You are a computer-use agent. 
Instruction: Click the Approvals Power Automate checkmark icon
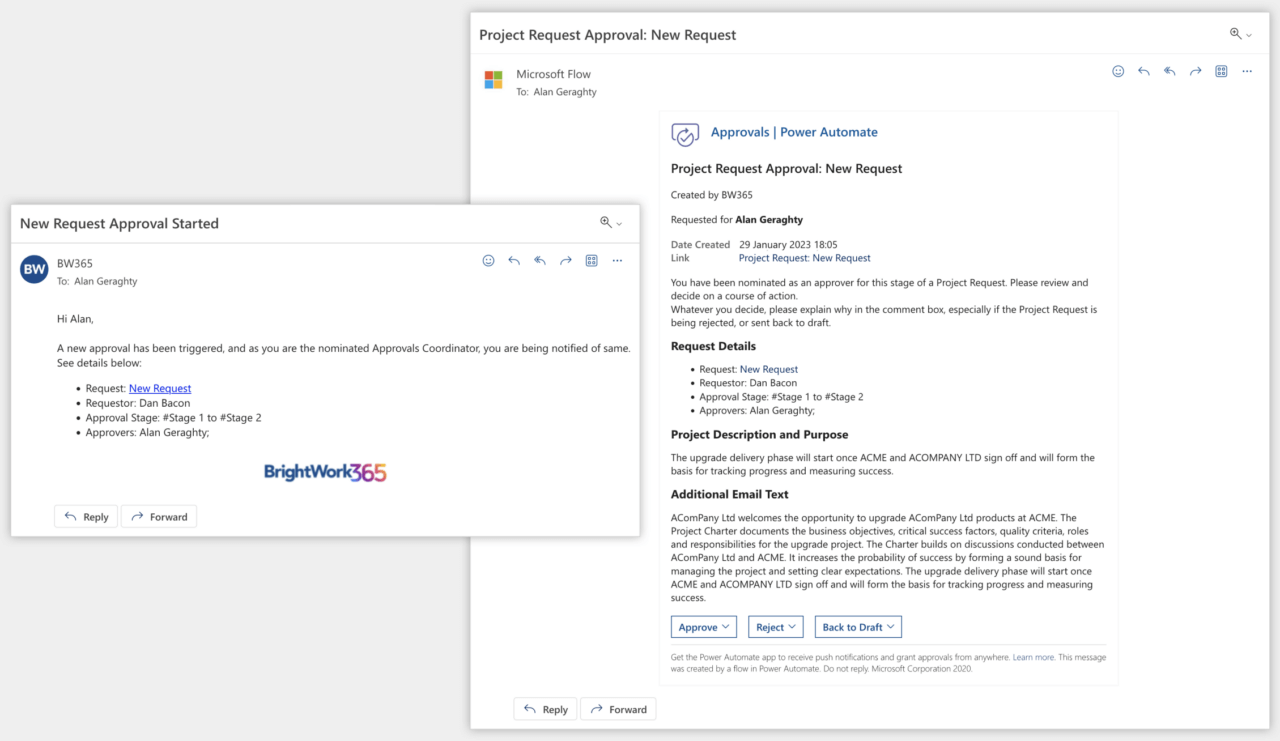click(x=685, y=133)
